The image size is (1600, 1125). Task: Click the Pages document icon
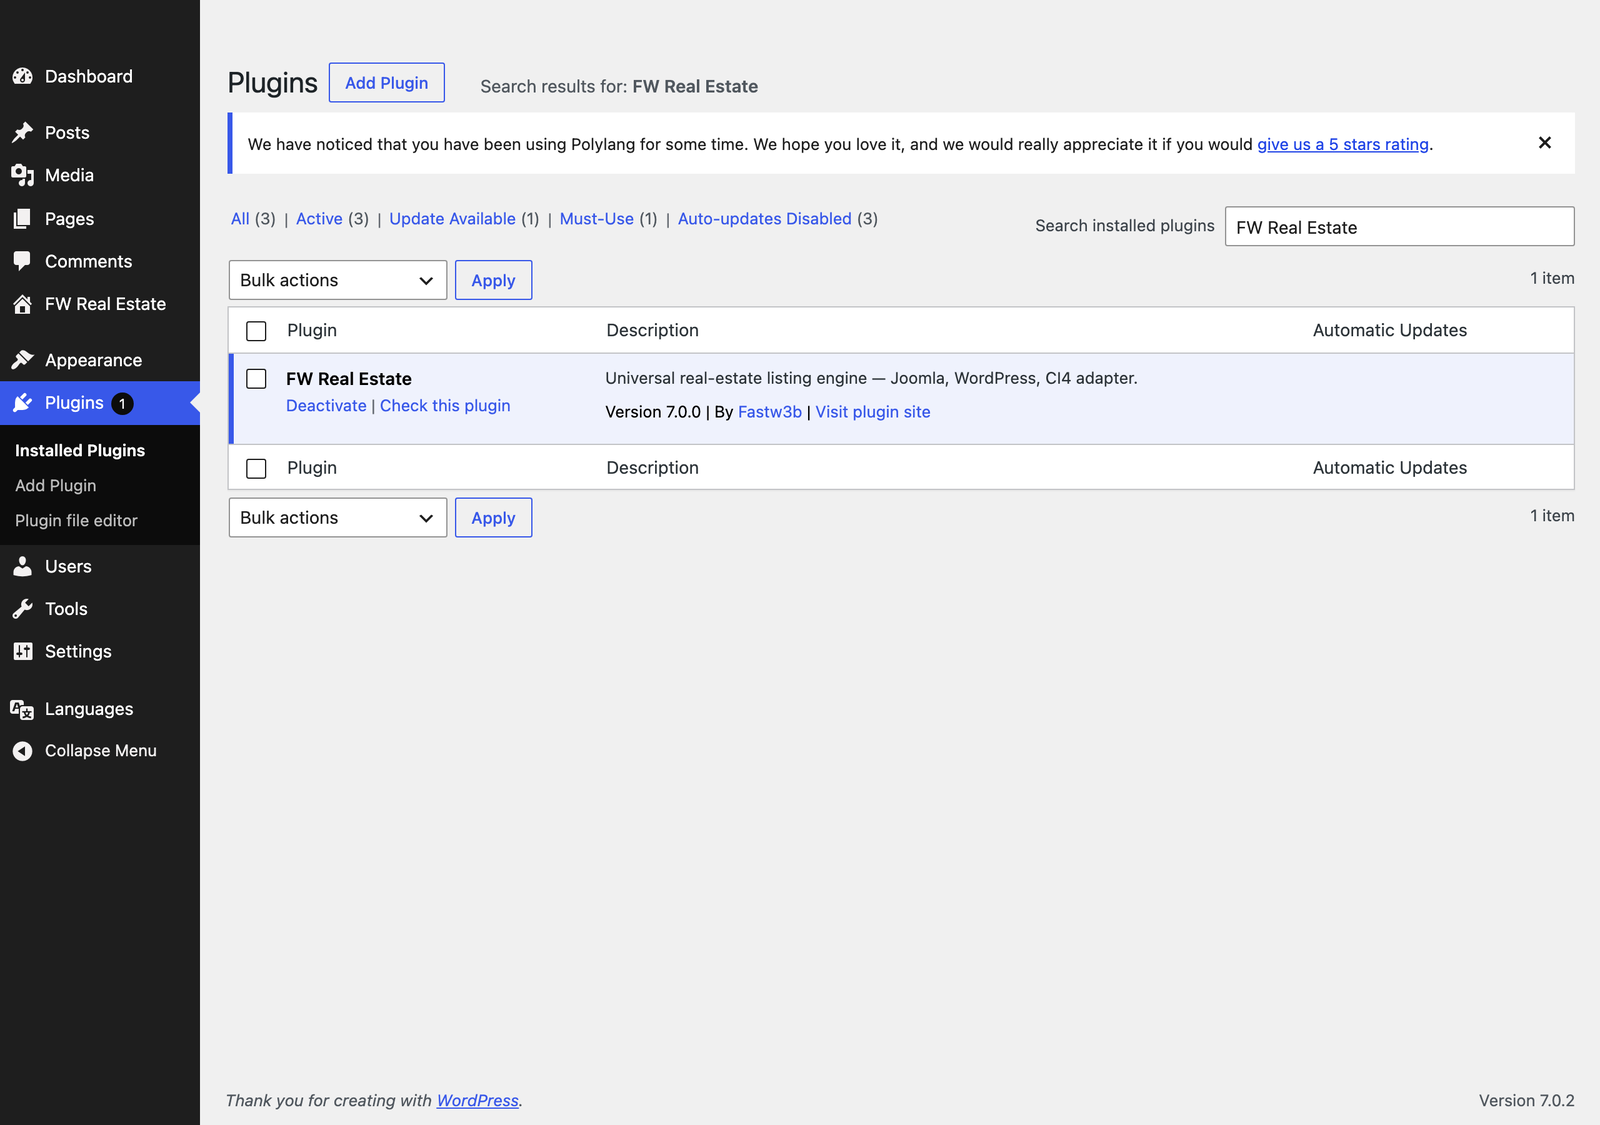[23, 218]
